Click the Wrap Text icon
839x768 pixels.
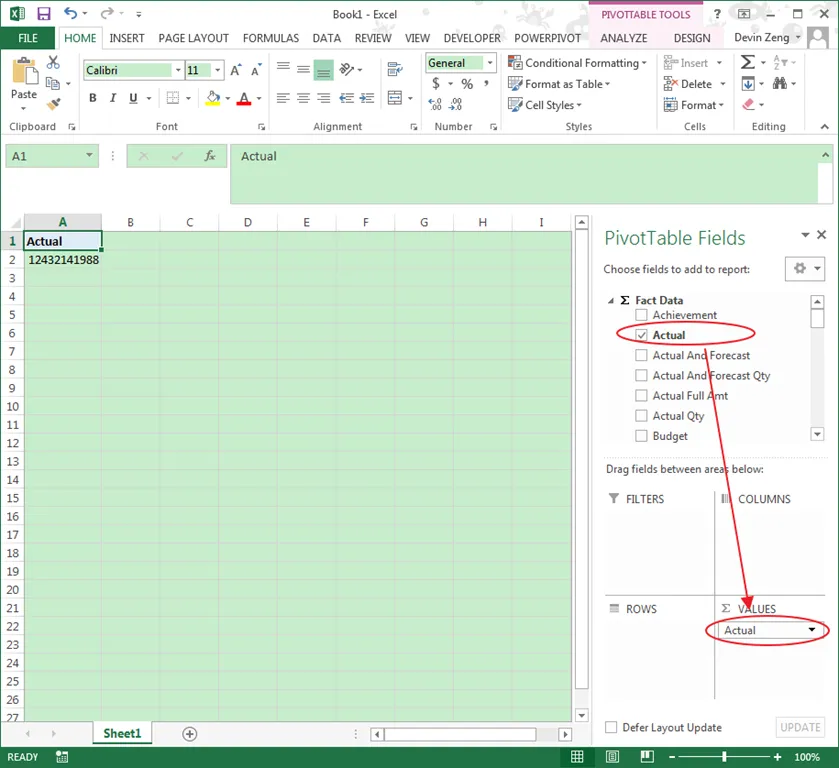point(395,69)
